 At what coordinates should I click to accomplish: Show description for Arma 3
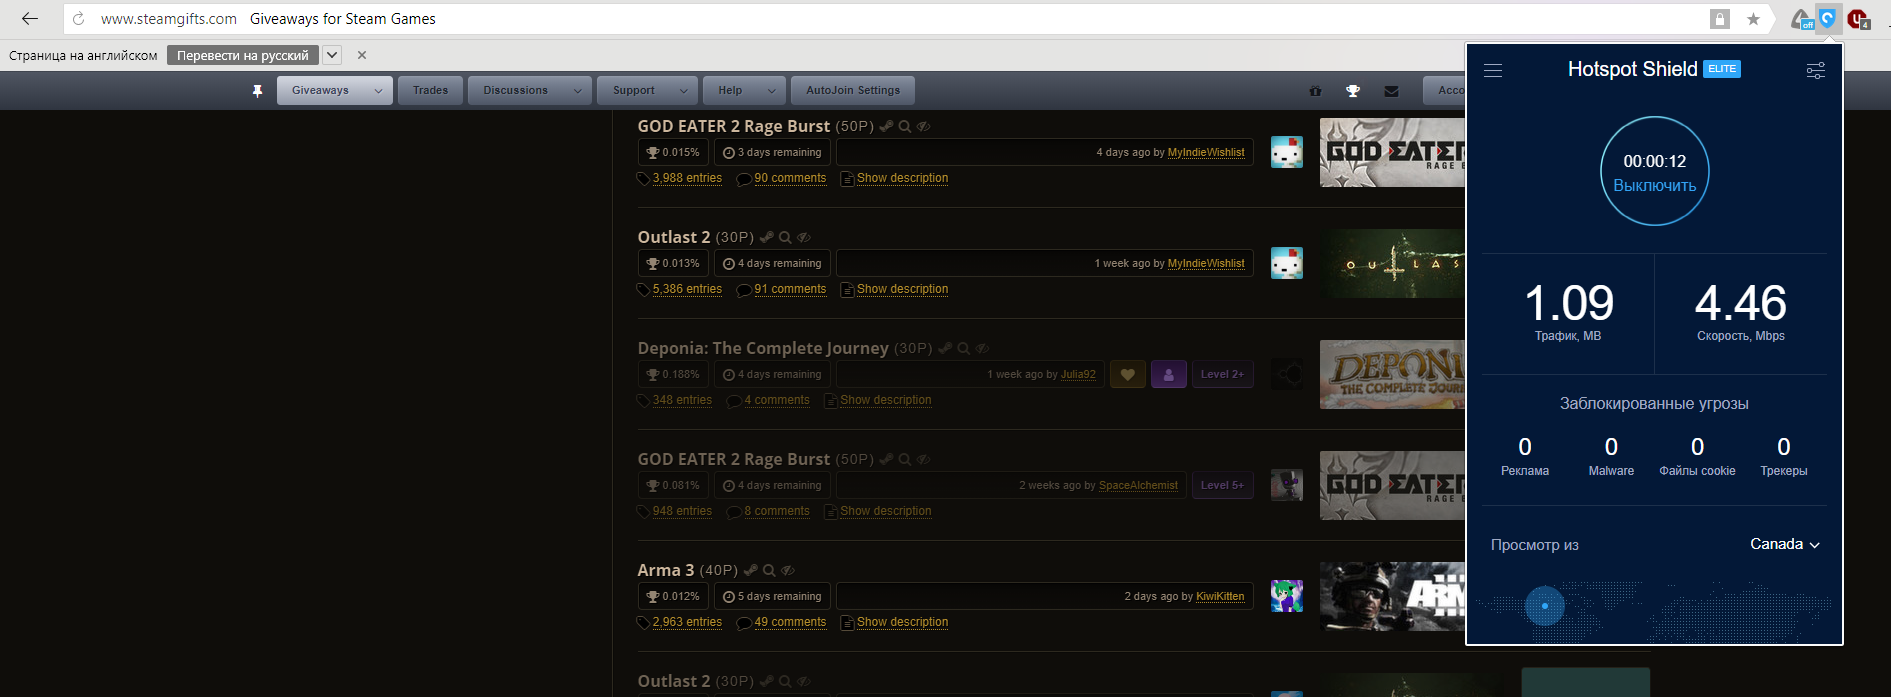coord(902,622)
